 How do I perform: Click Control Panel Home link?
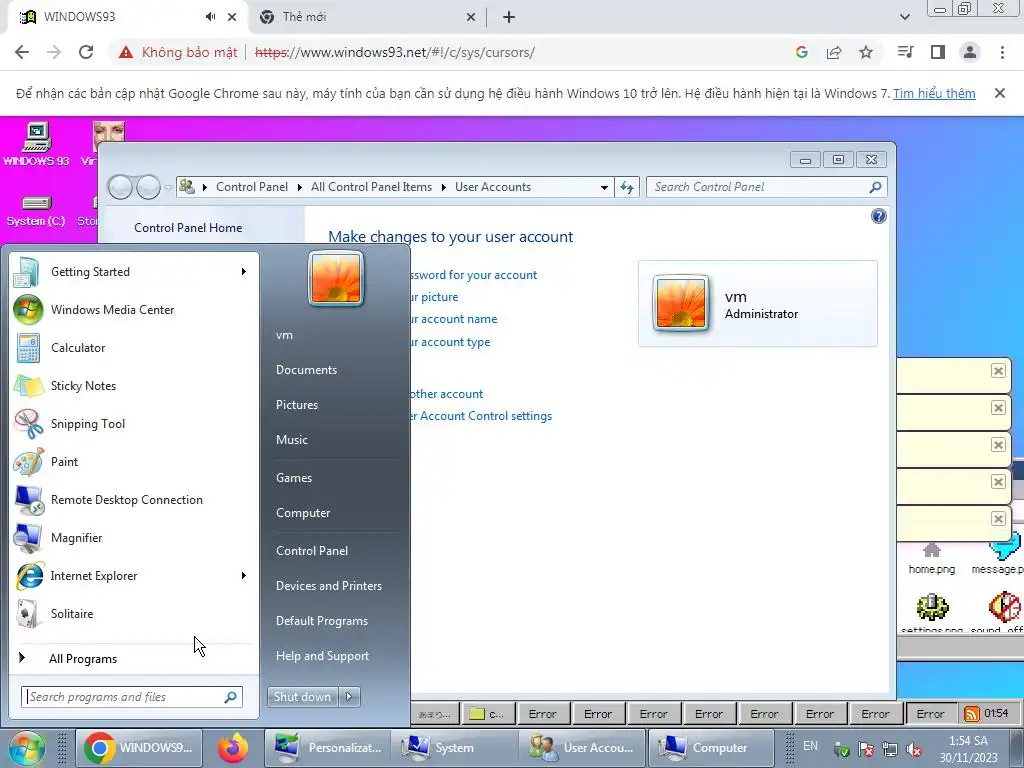(188, 228)
